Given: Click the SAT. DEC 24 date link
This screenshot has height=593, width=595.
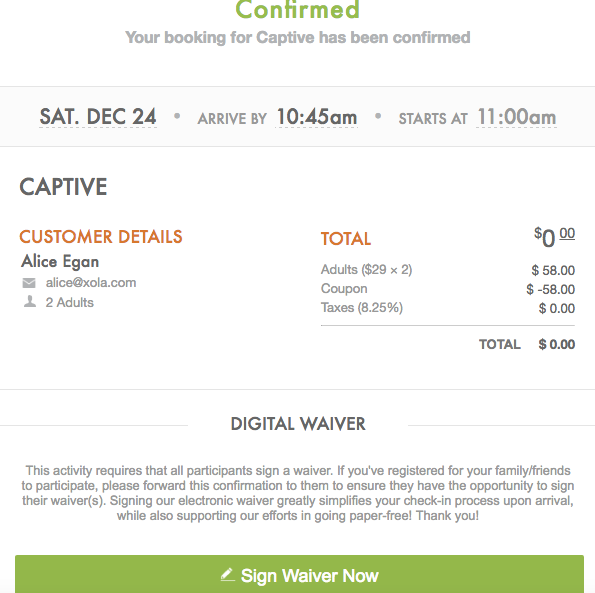Looking at the screenshot, I should coord(98,116).
